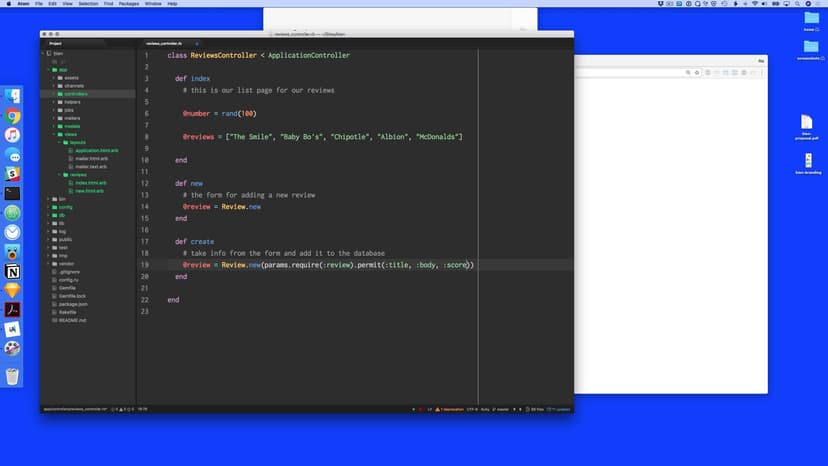Open index.html.erb in tree view
Viewport: 828px width, 466px height.
(90, 183)
